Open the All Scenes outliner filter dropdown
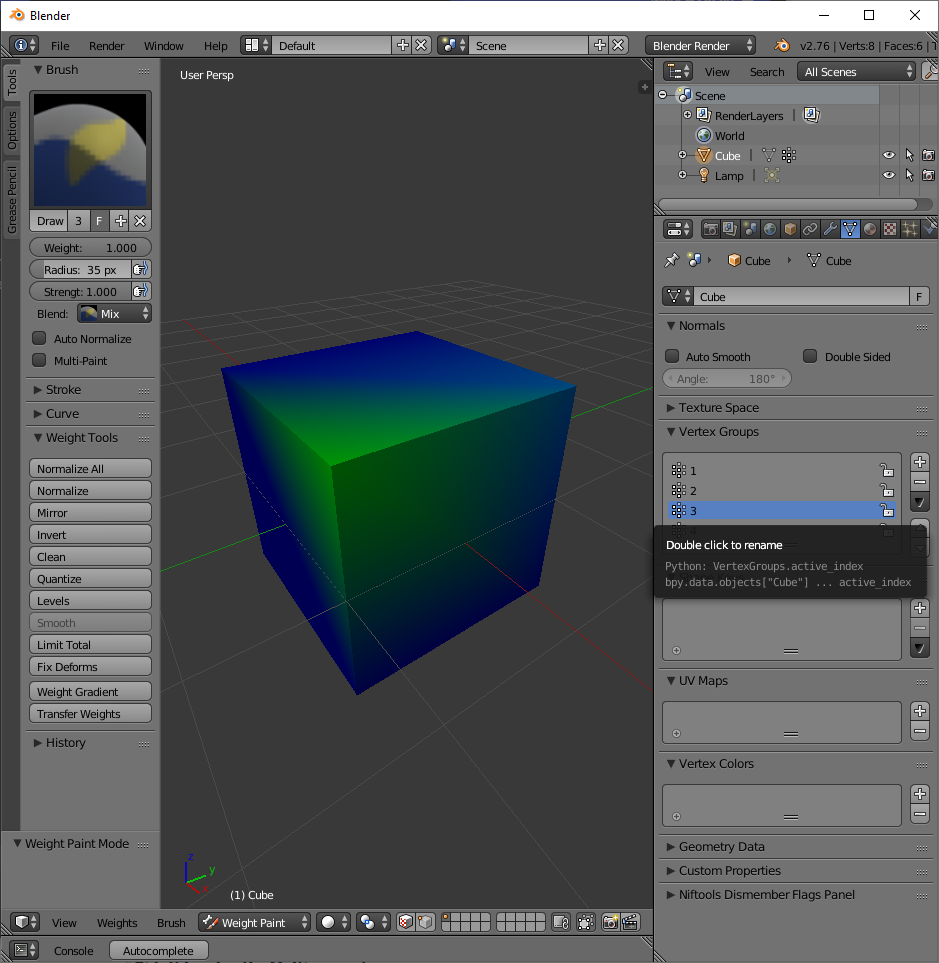Screen dimensions: 939x963 tap(857, 72)
